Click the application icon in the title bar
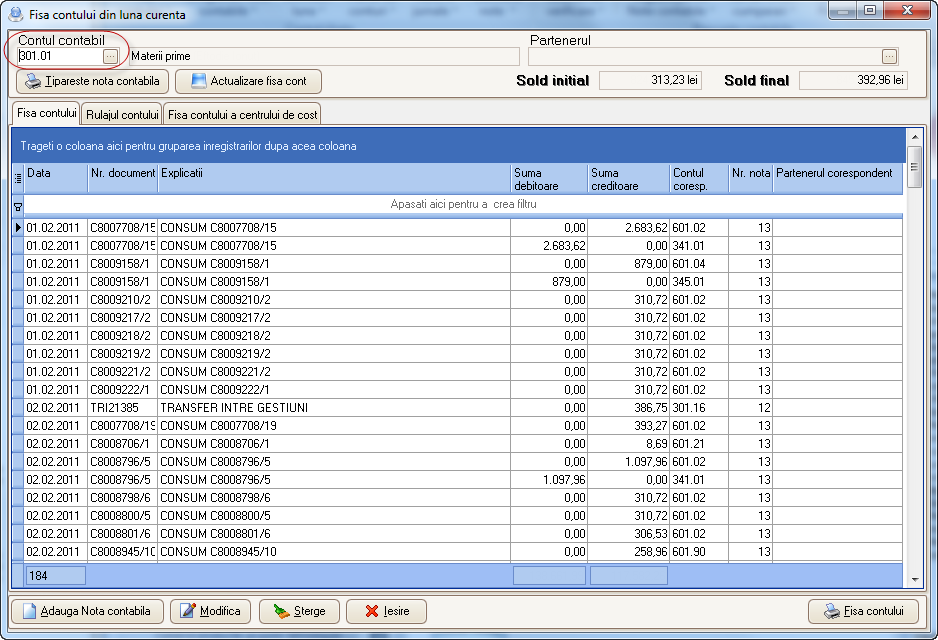Screen dimensions: 938x640 (x=16, y=14)
